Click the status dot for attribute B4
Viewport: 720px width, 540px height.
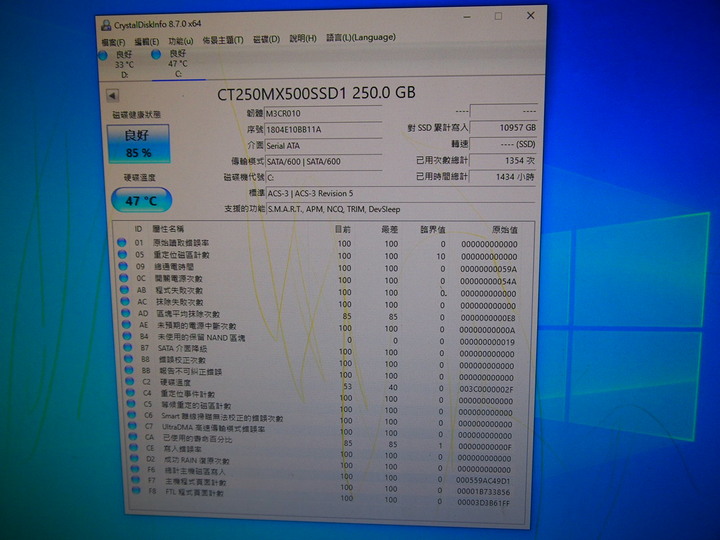[x=127, y=336]
